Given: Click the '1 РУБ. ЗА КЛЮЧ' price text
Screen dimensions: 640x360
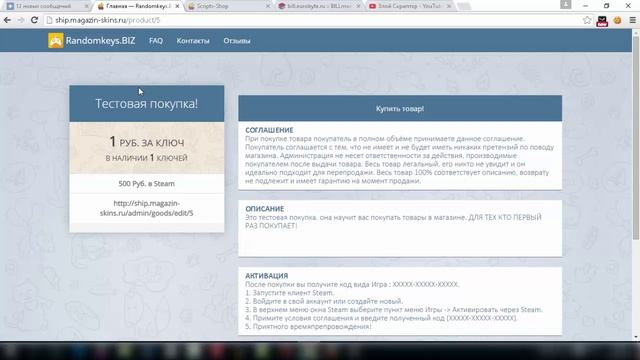Looking at the screenshot, I should 147,142.
